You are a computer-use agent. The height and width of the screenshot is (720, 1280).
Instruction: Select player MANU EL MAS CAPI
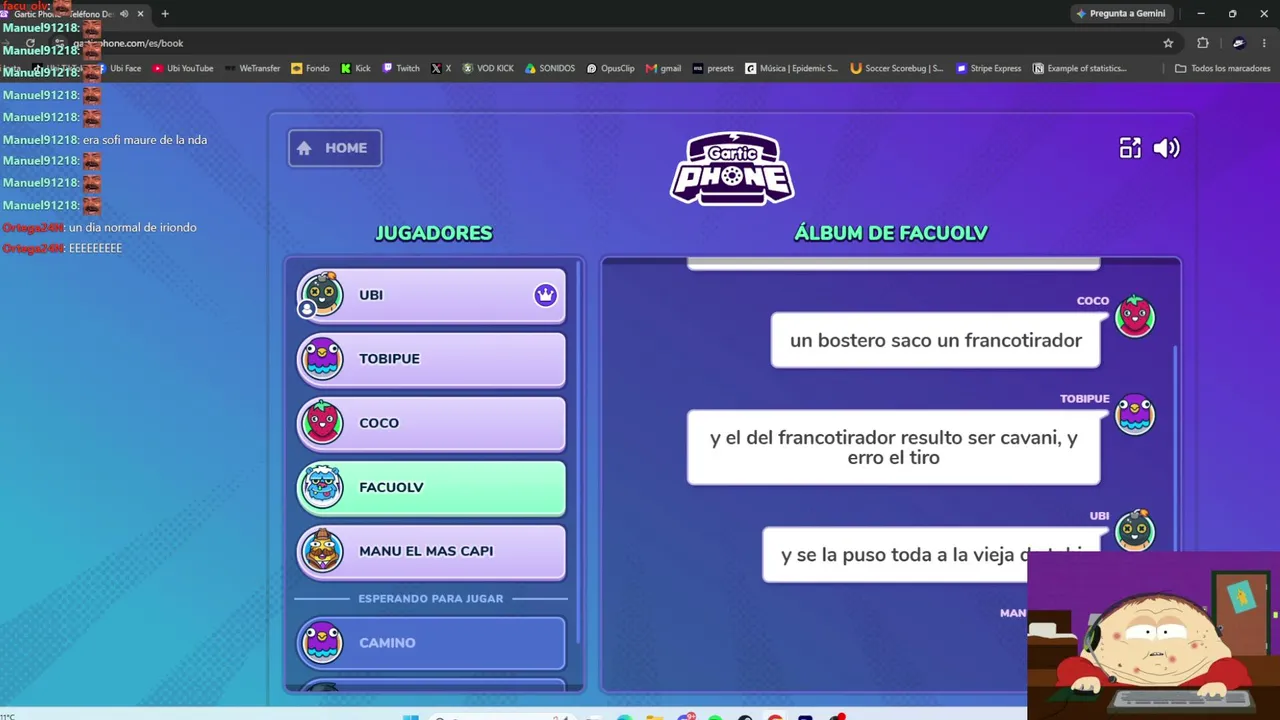431,551
